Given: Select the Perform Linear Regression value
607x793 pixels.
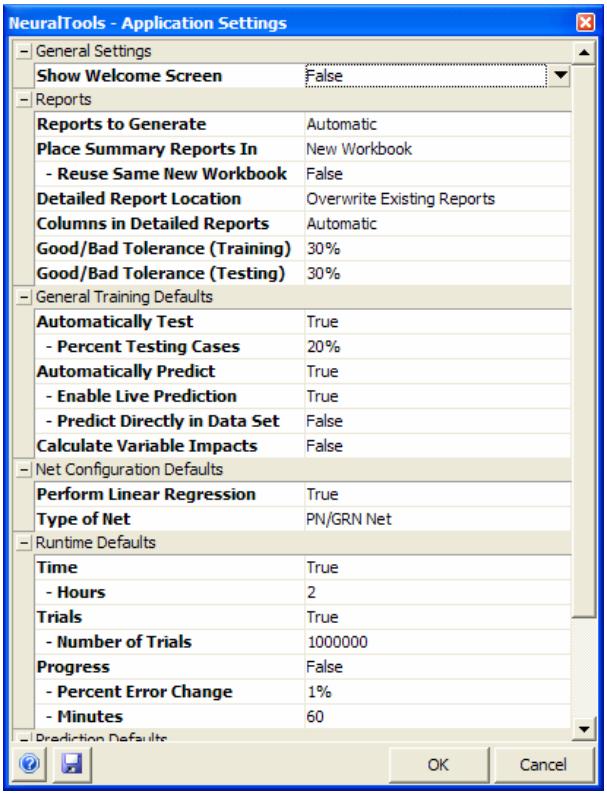Looking at the screenshot, I should pyautogui.click(x=438, y=494).
